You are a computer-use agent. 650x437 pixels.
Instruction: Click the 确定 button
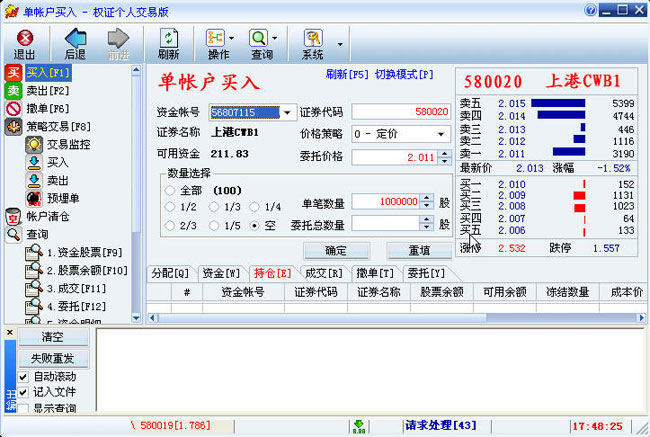336,250
